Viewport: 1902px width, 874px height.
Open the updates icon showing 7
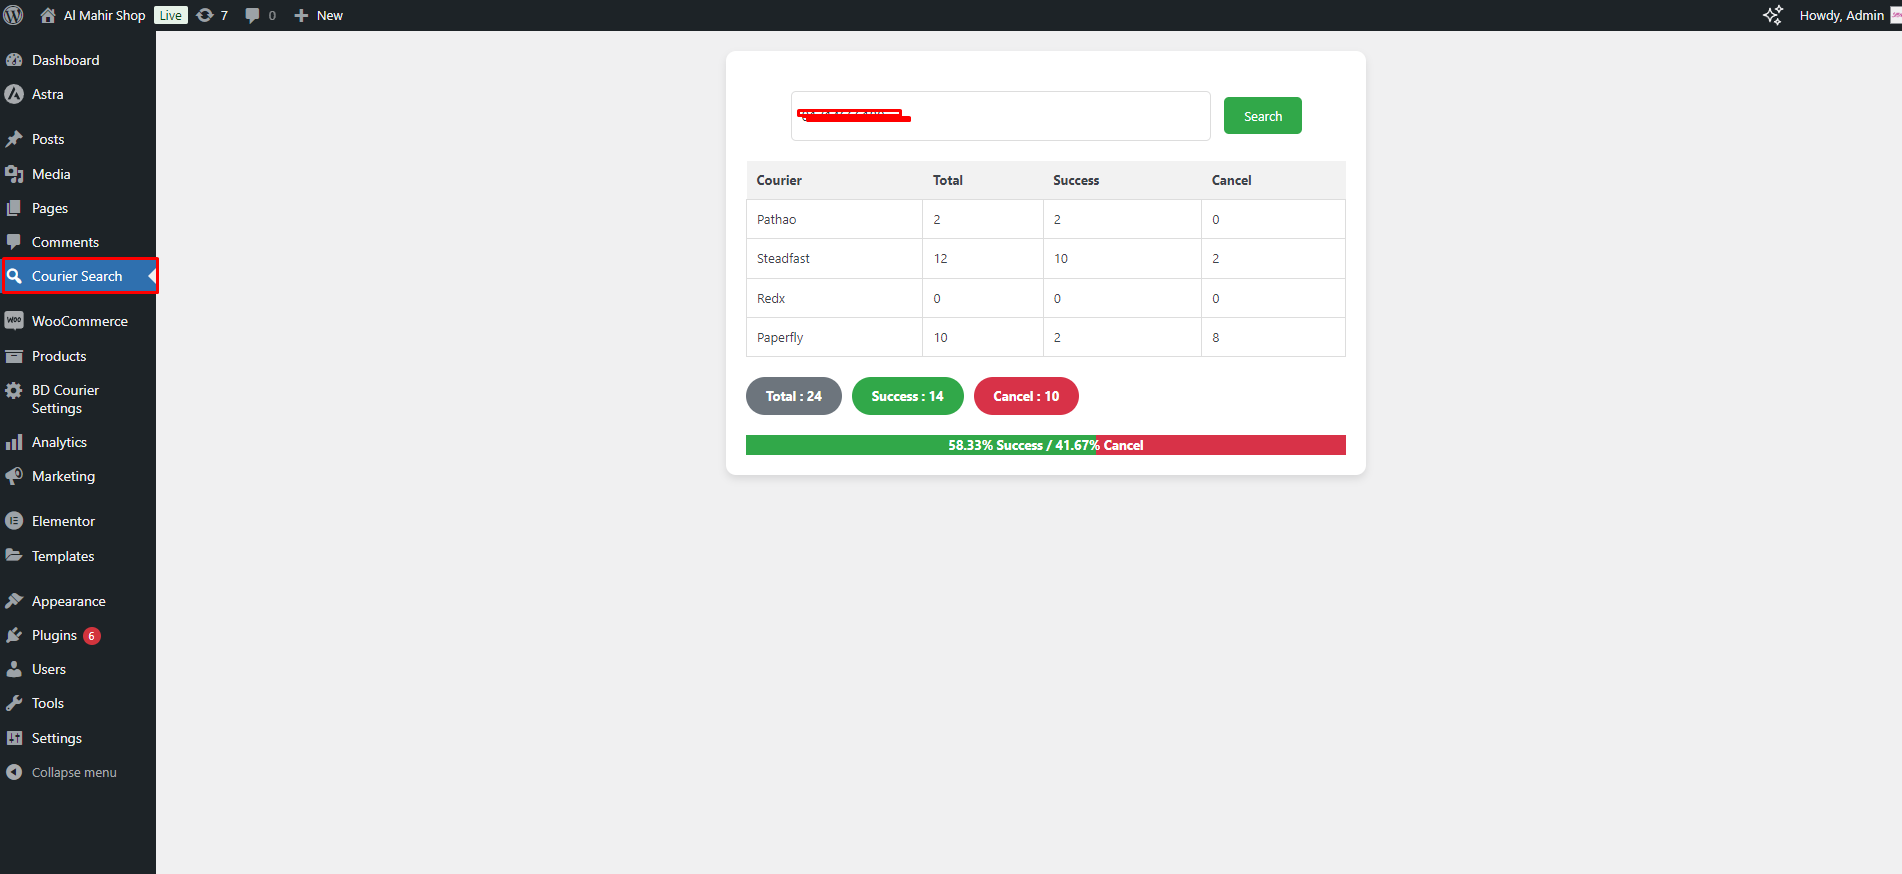click(x=205, y=15)
